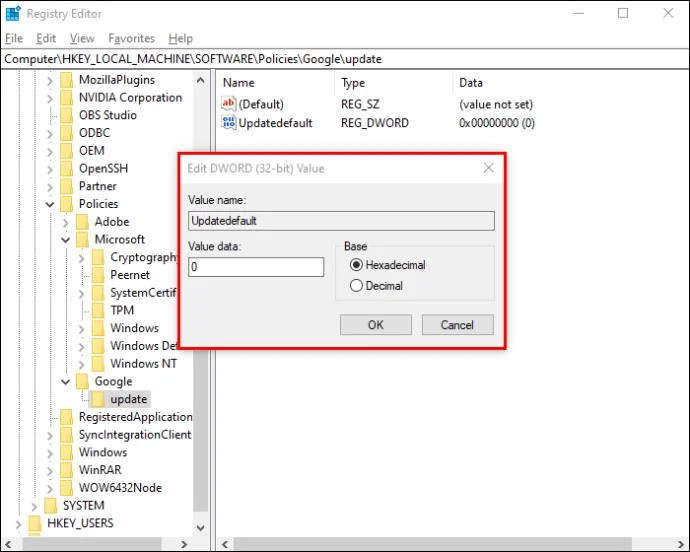The height and width of the screenshot is (552, 690).
Task: Click tree pane scroll up arrow
Action: [x=201, y=80]
